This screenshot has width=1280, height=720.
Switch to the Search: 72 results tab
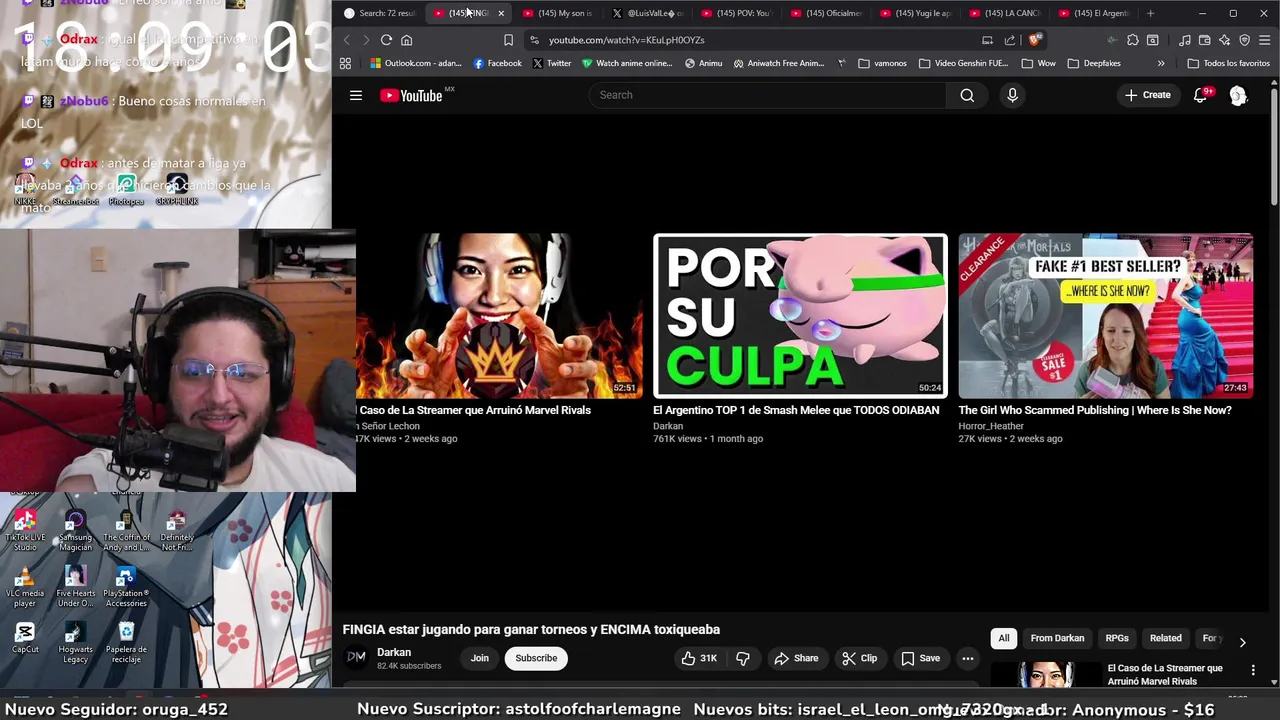point(380,13)
